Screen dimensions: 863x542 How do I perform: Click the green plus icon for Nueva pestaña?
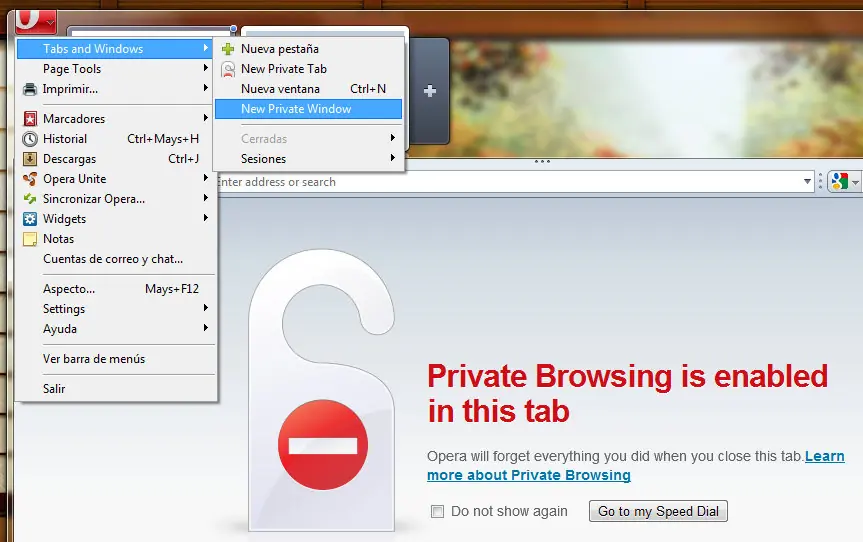tap(228, 49)
